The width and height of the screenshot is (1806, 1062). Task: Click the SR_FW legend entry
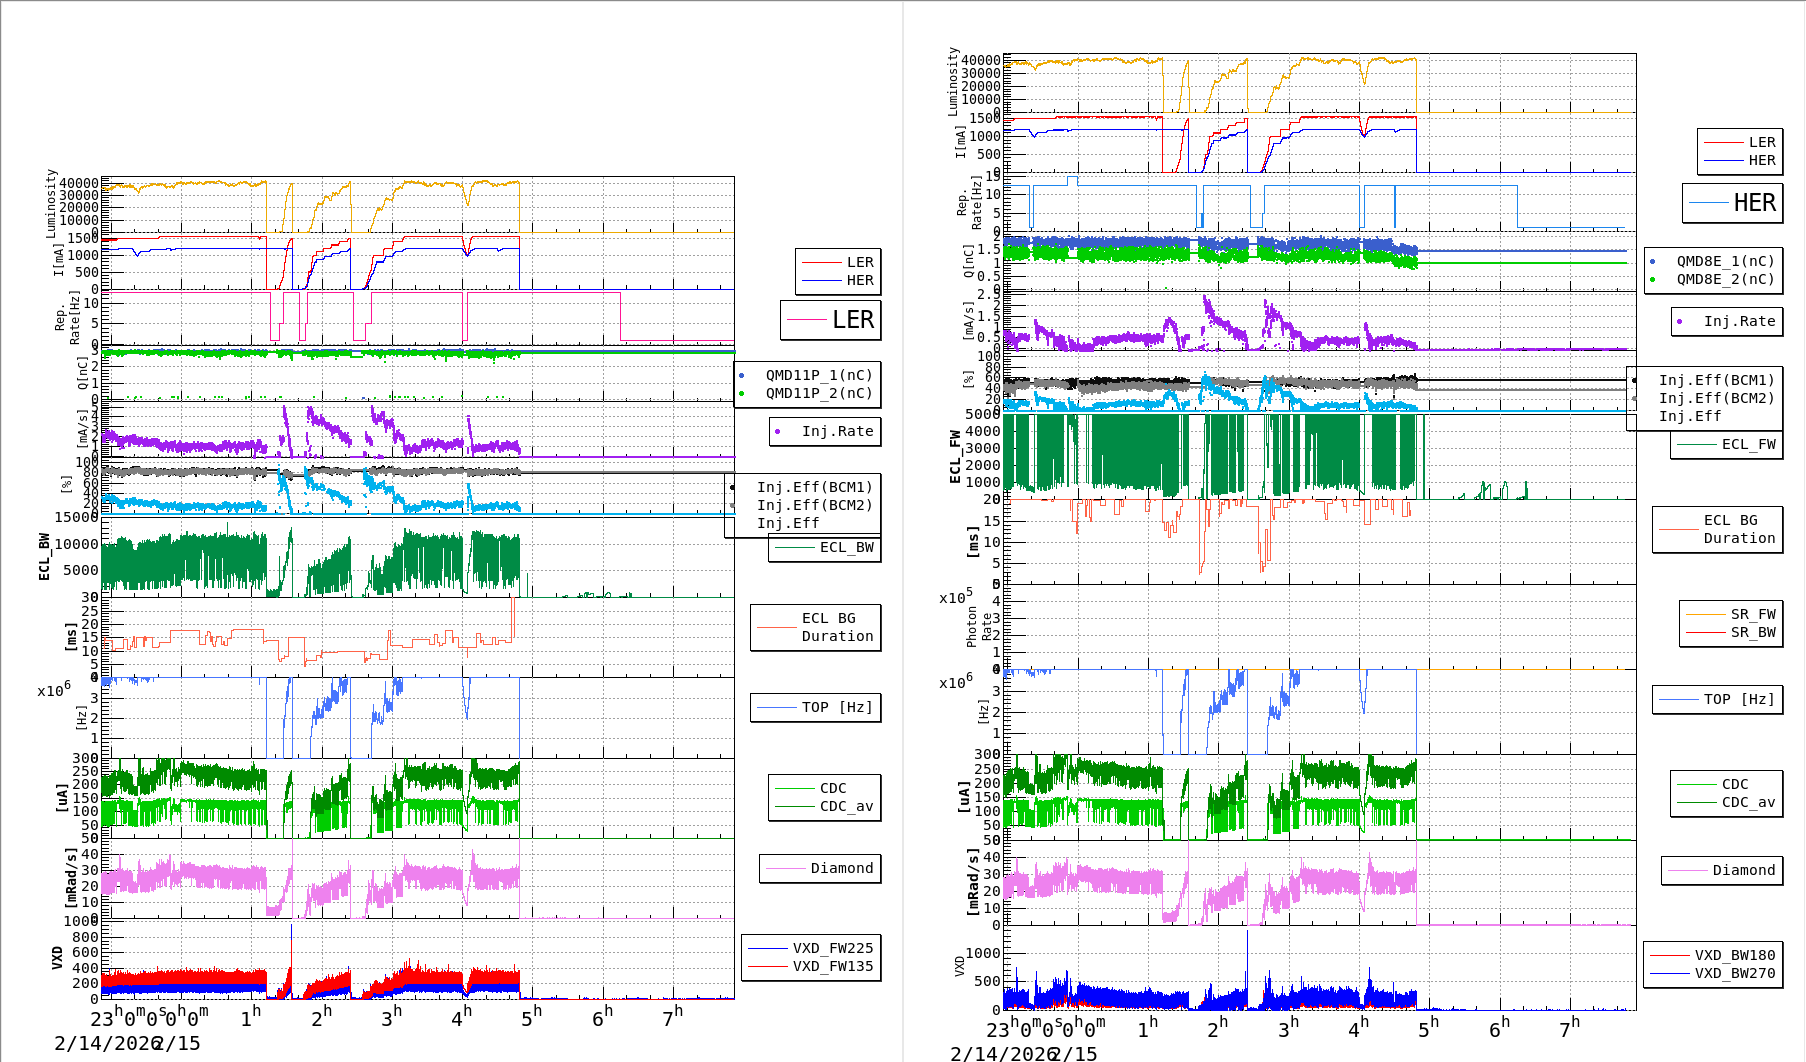click(x=1752, y=614)
